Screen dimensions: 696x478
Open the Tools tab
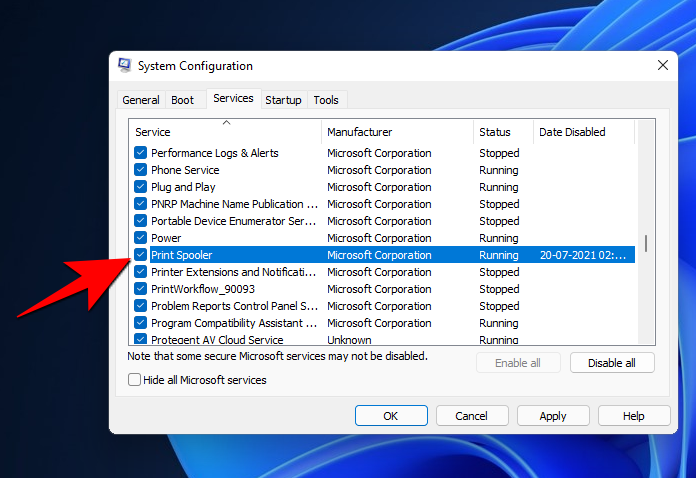(326, 100)
